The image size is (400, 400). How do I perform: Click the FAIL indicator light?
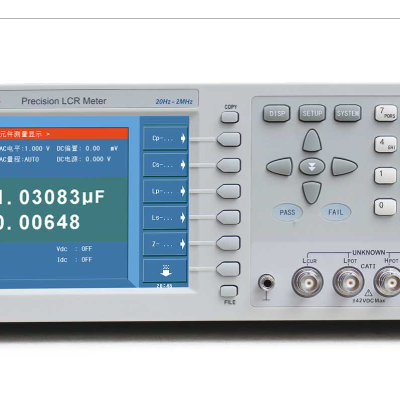coord(336,212)
